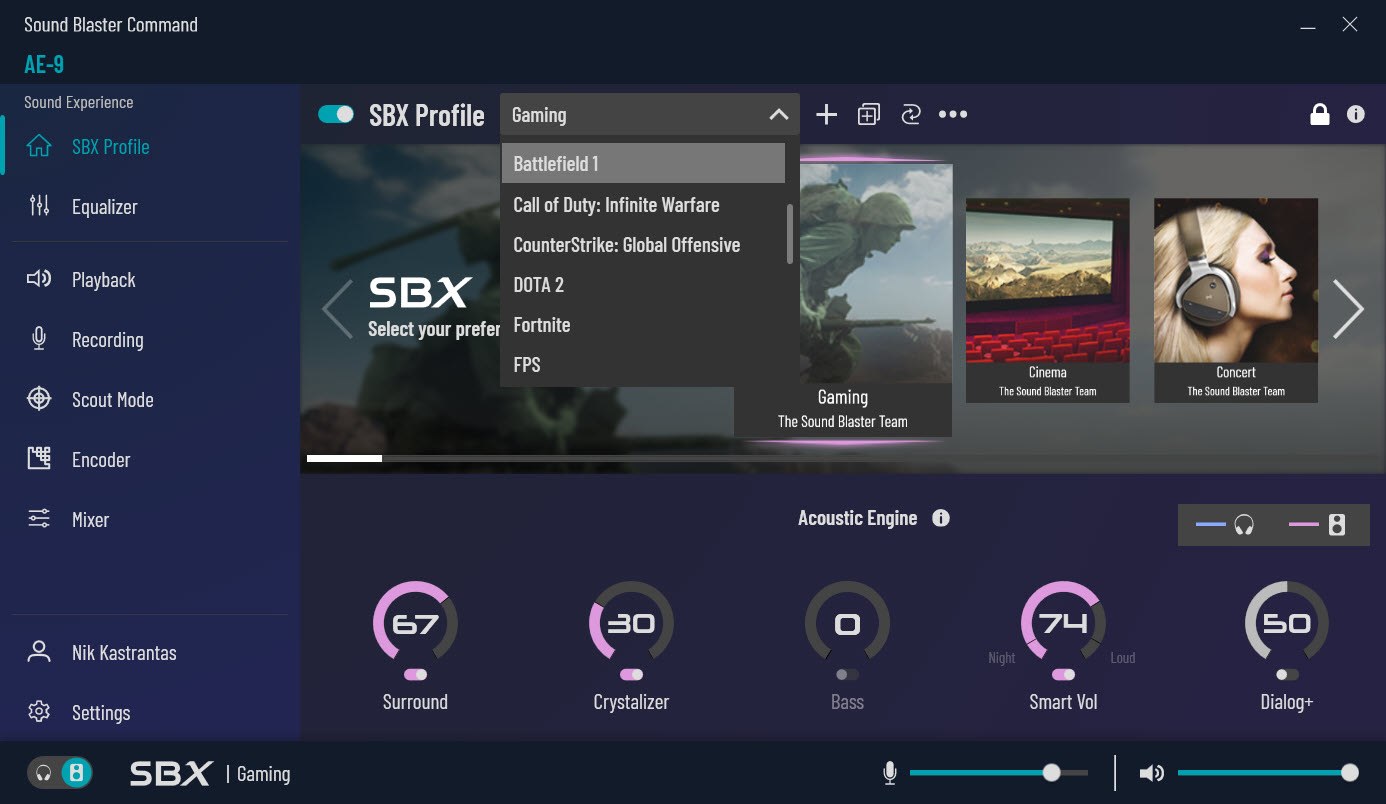Select speaker view in Acoustic Engine legend
The height and width of the screenshot is (804, 1386).
click(1318, 524)
